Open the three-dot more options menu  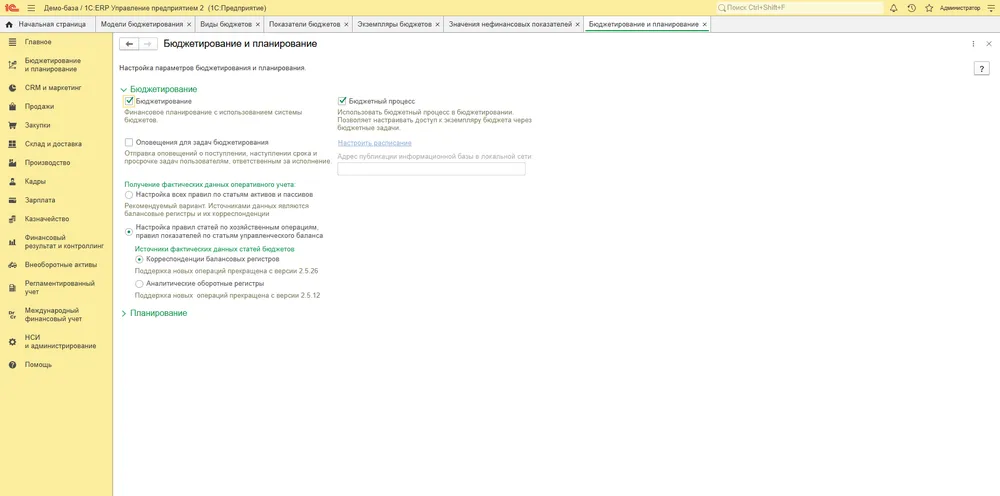coord(973,44)
